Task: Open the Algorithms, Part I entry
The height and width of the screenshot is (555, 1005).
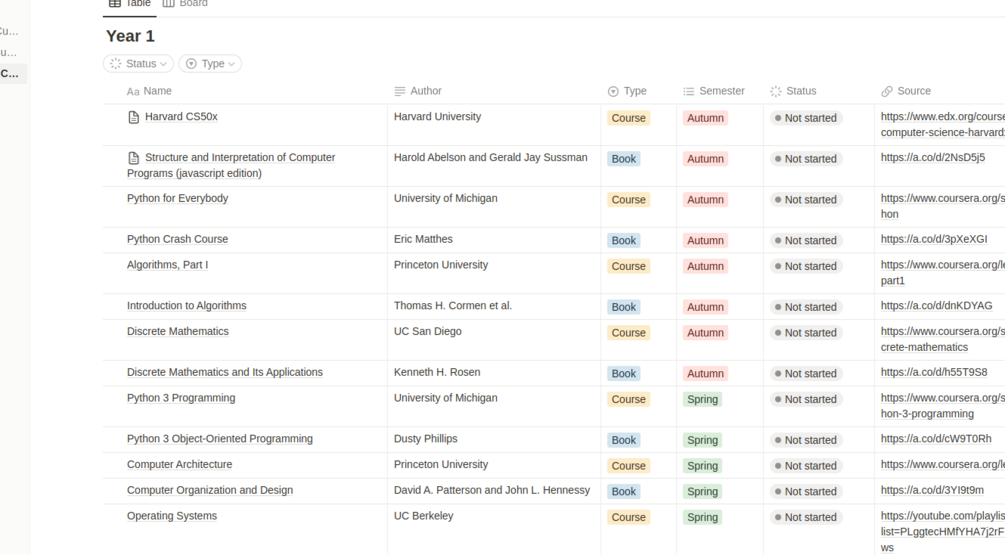Action: coord(167,265)
